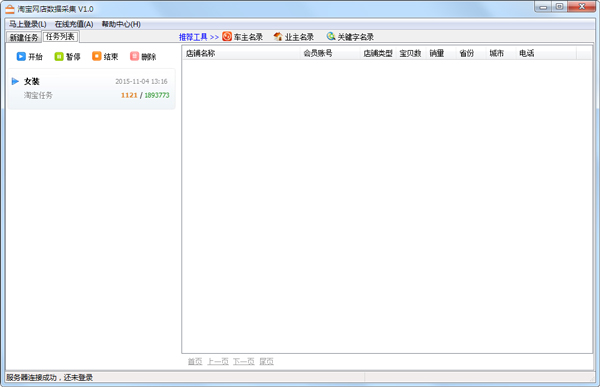The width and height of the screenshot is (600, 387).
Task: Switch to the 新建任务 tab
Action: [24, 37]
